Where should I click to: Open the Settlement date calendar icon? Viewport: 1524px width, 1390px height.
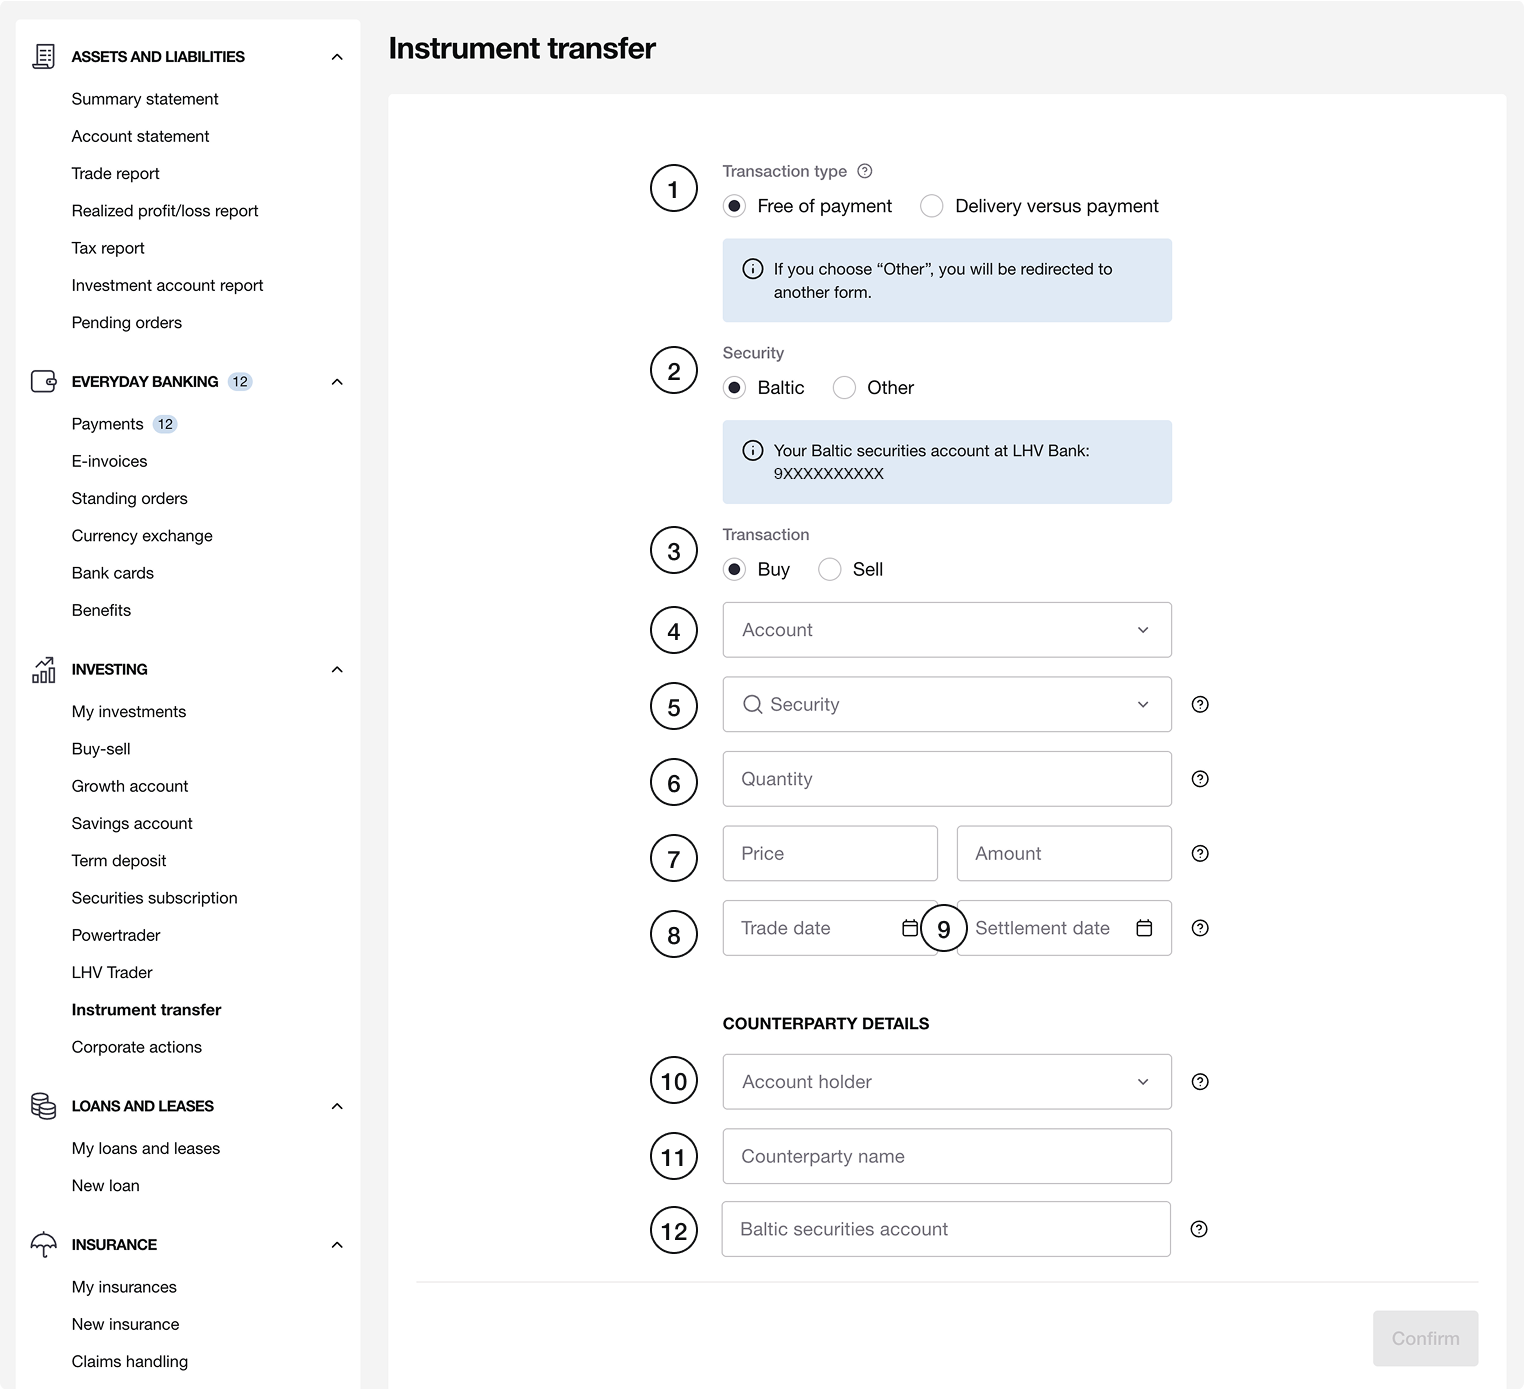tap(1144, 928)
